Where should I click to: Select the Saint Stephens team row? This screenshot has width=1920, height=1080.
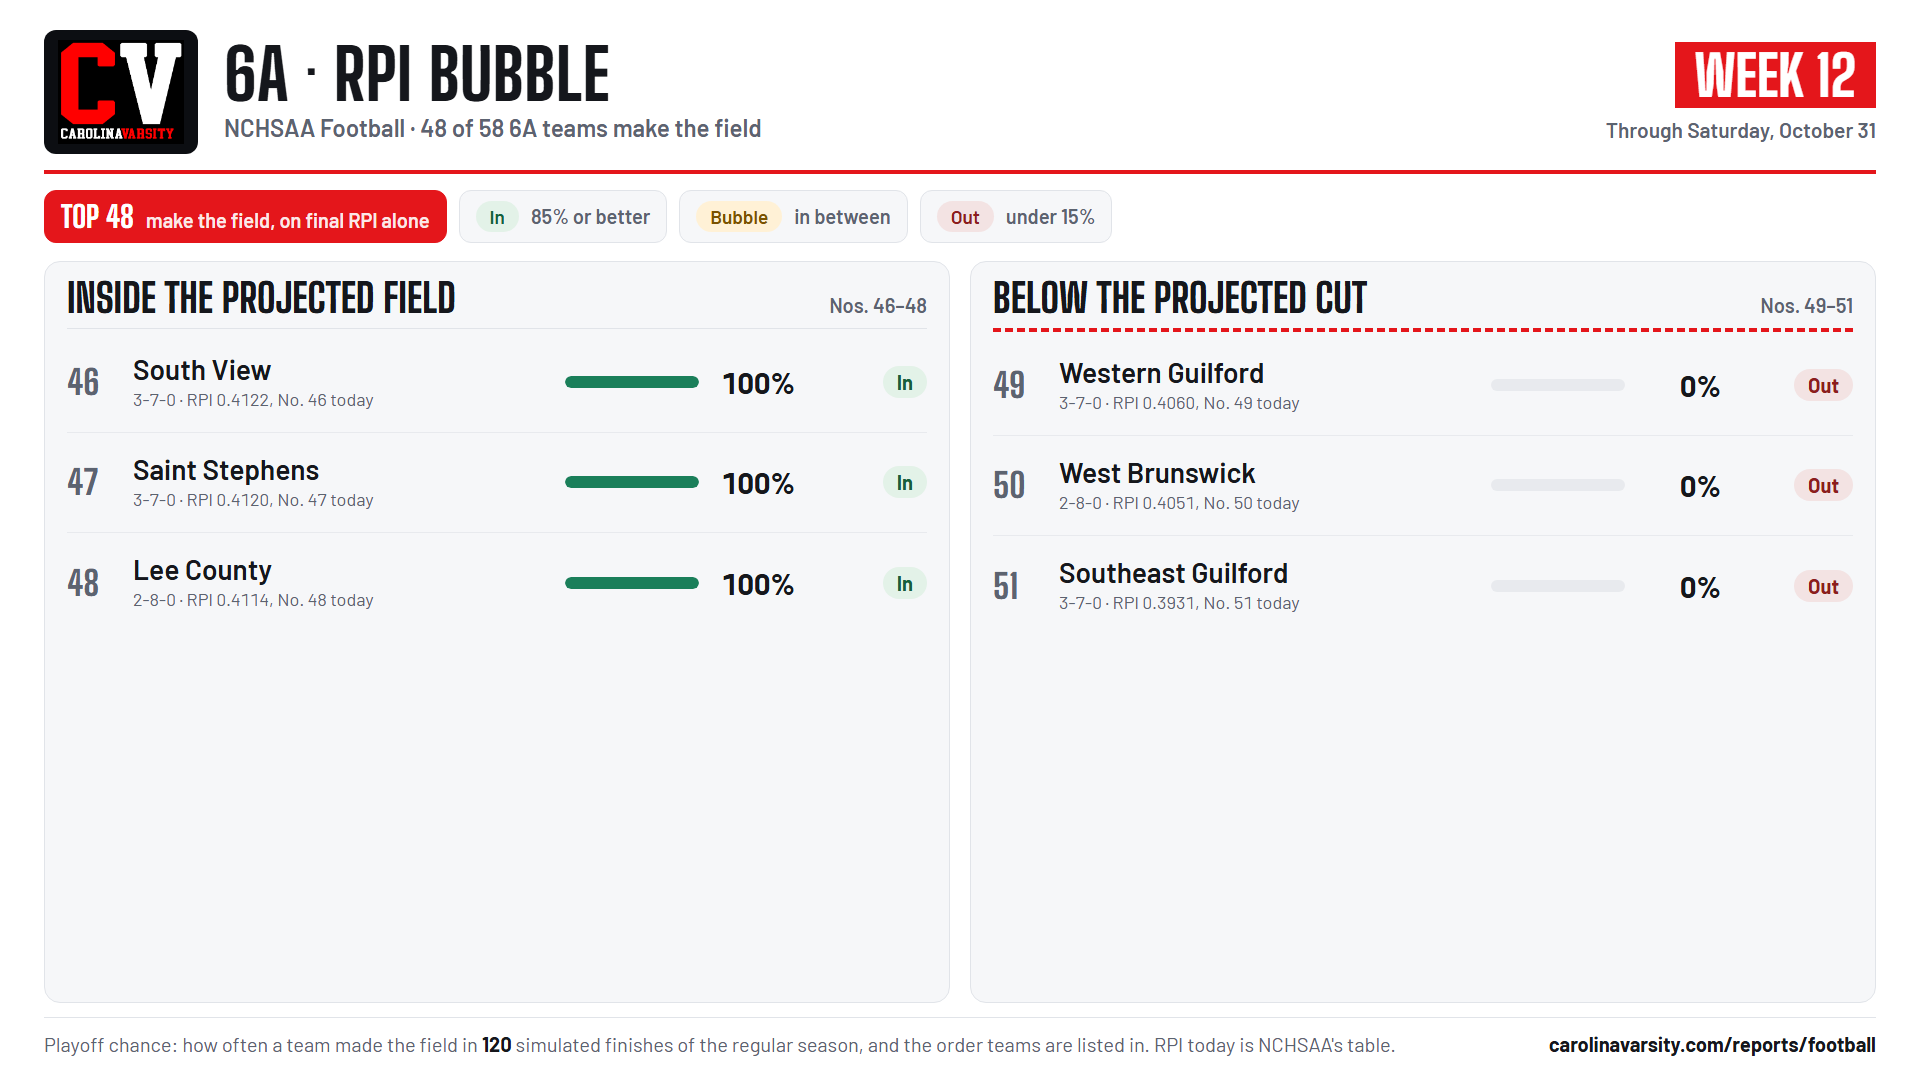(497, 483)
